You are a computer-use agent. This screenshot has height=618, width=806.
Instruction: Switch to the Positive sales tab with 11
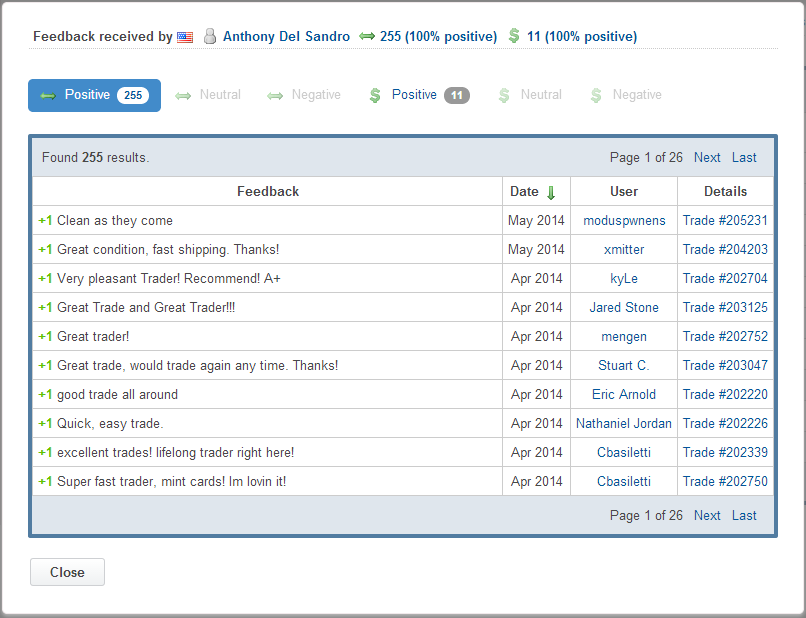418,95
